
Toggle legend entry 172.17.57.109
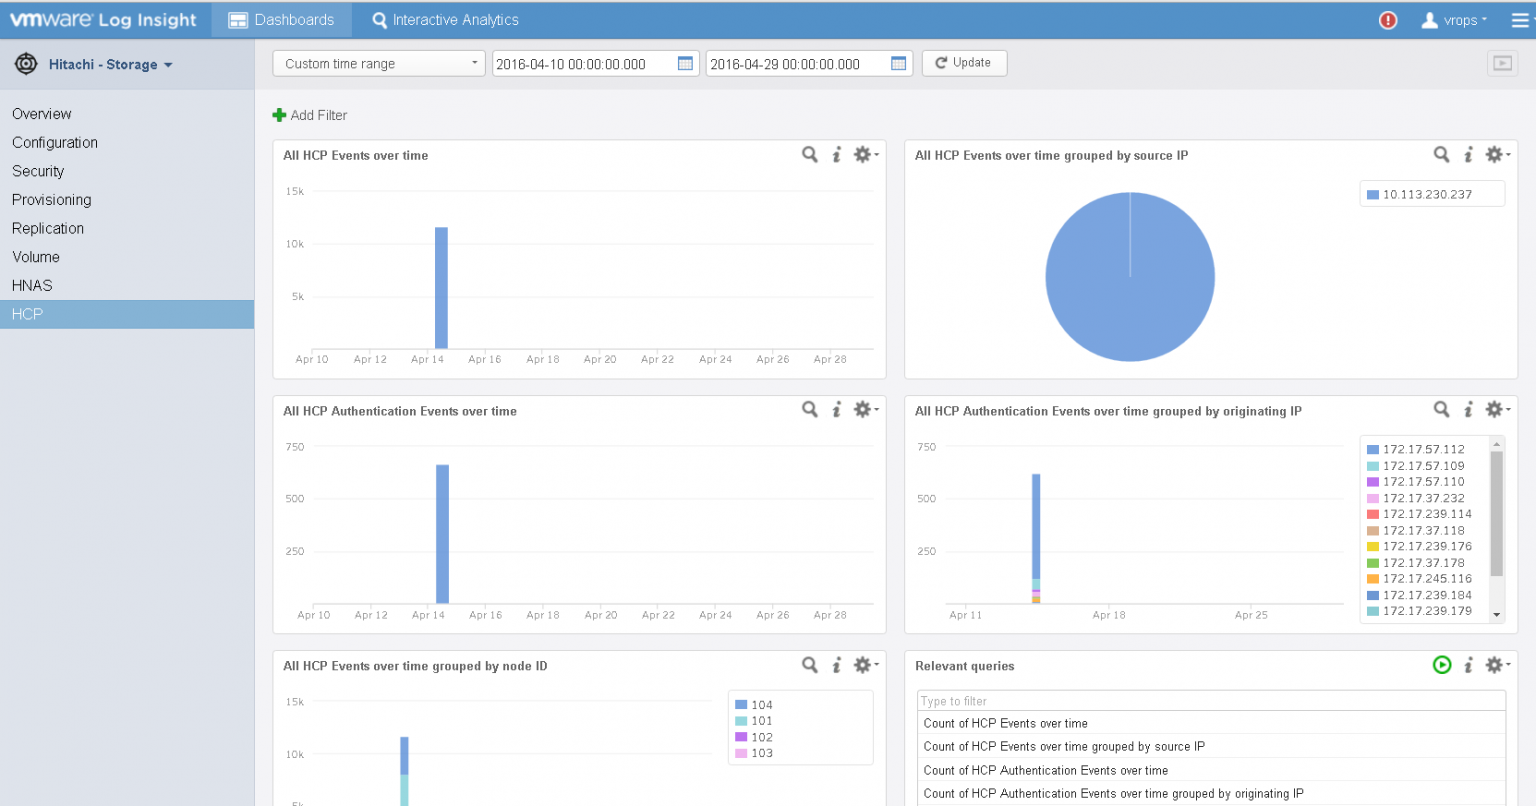coord(1415,466)
